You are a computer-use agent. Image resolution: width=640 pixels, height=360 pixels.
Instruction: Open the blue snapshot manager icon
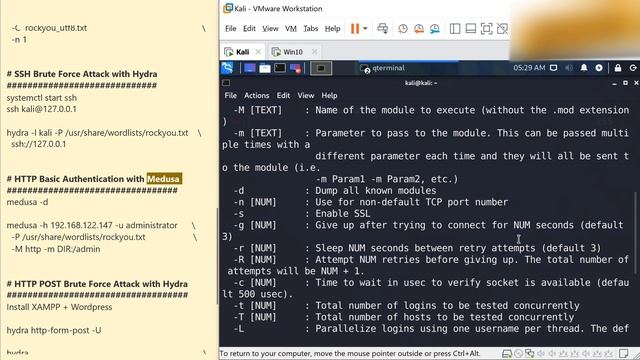[x=435, y=29]
